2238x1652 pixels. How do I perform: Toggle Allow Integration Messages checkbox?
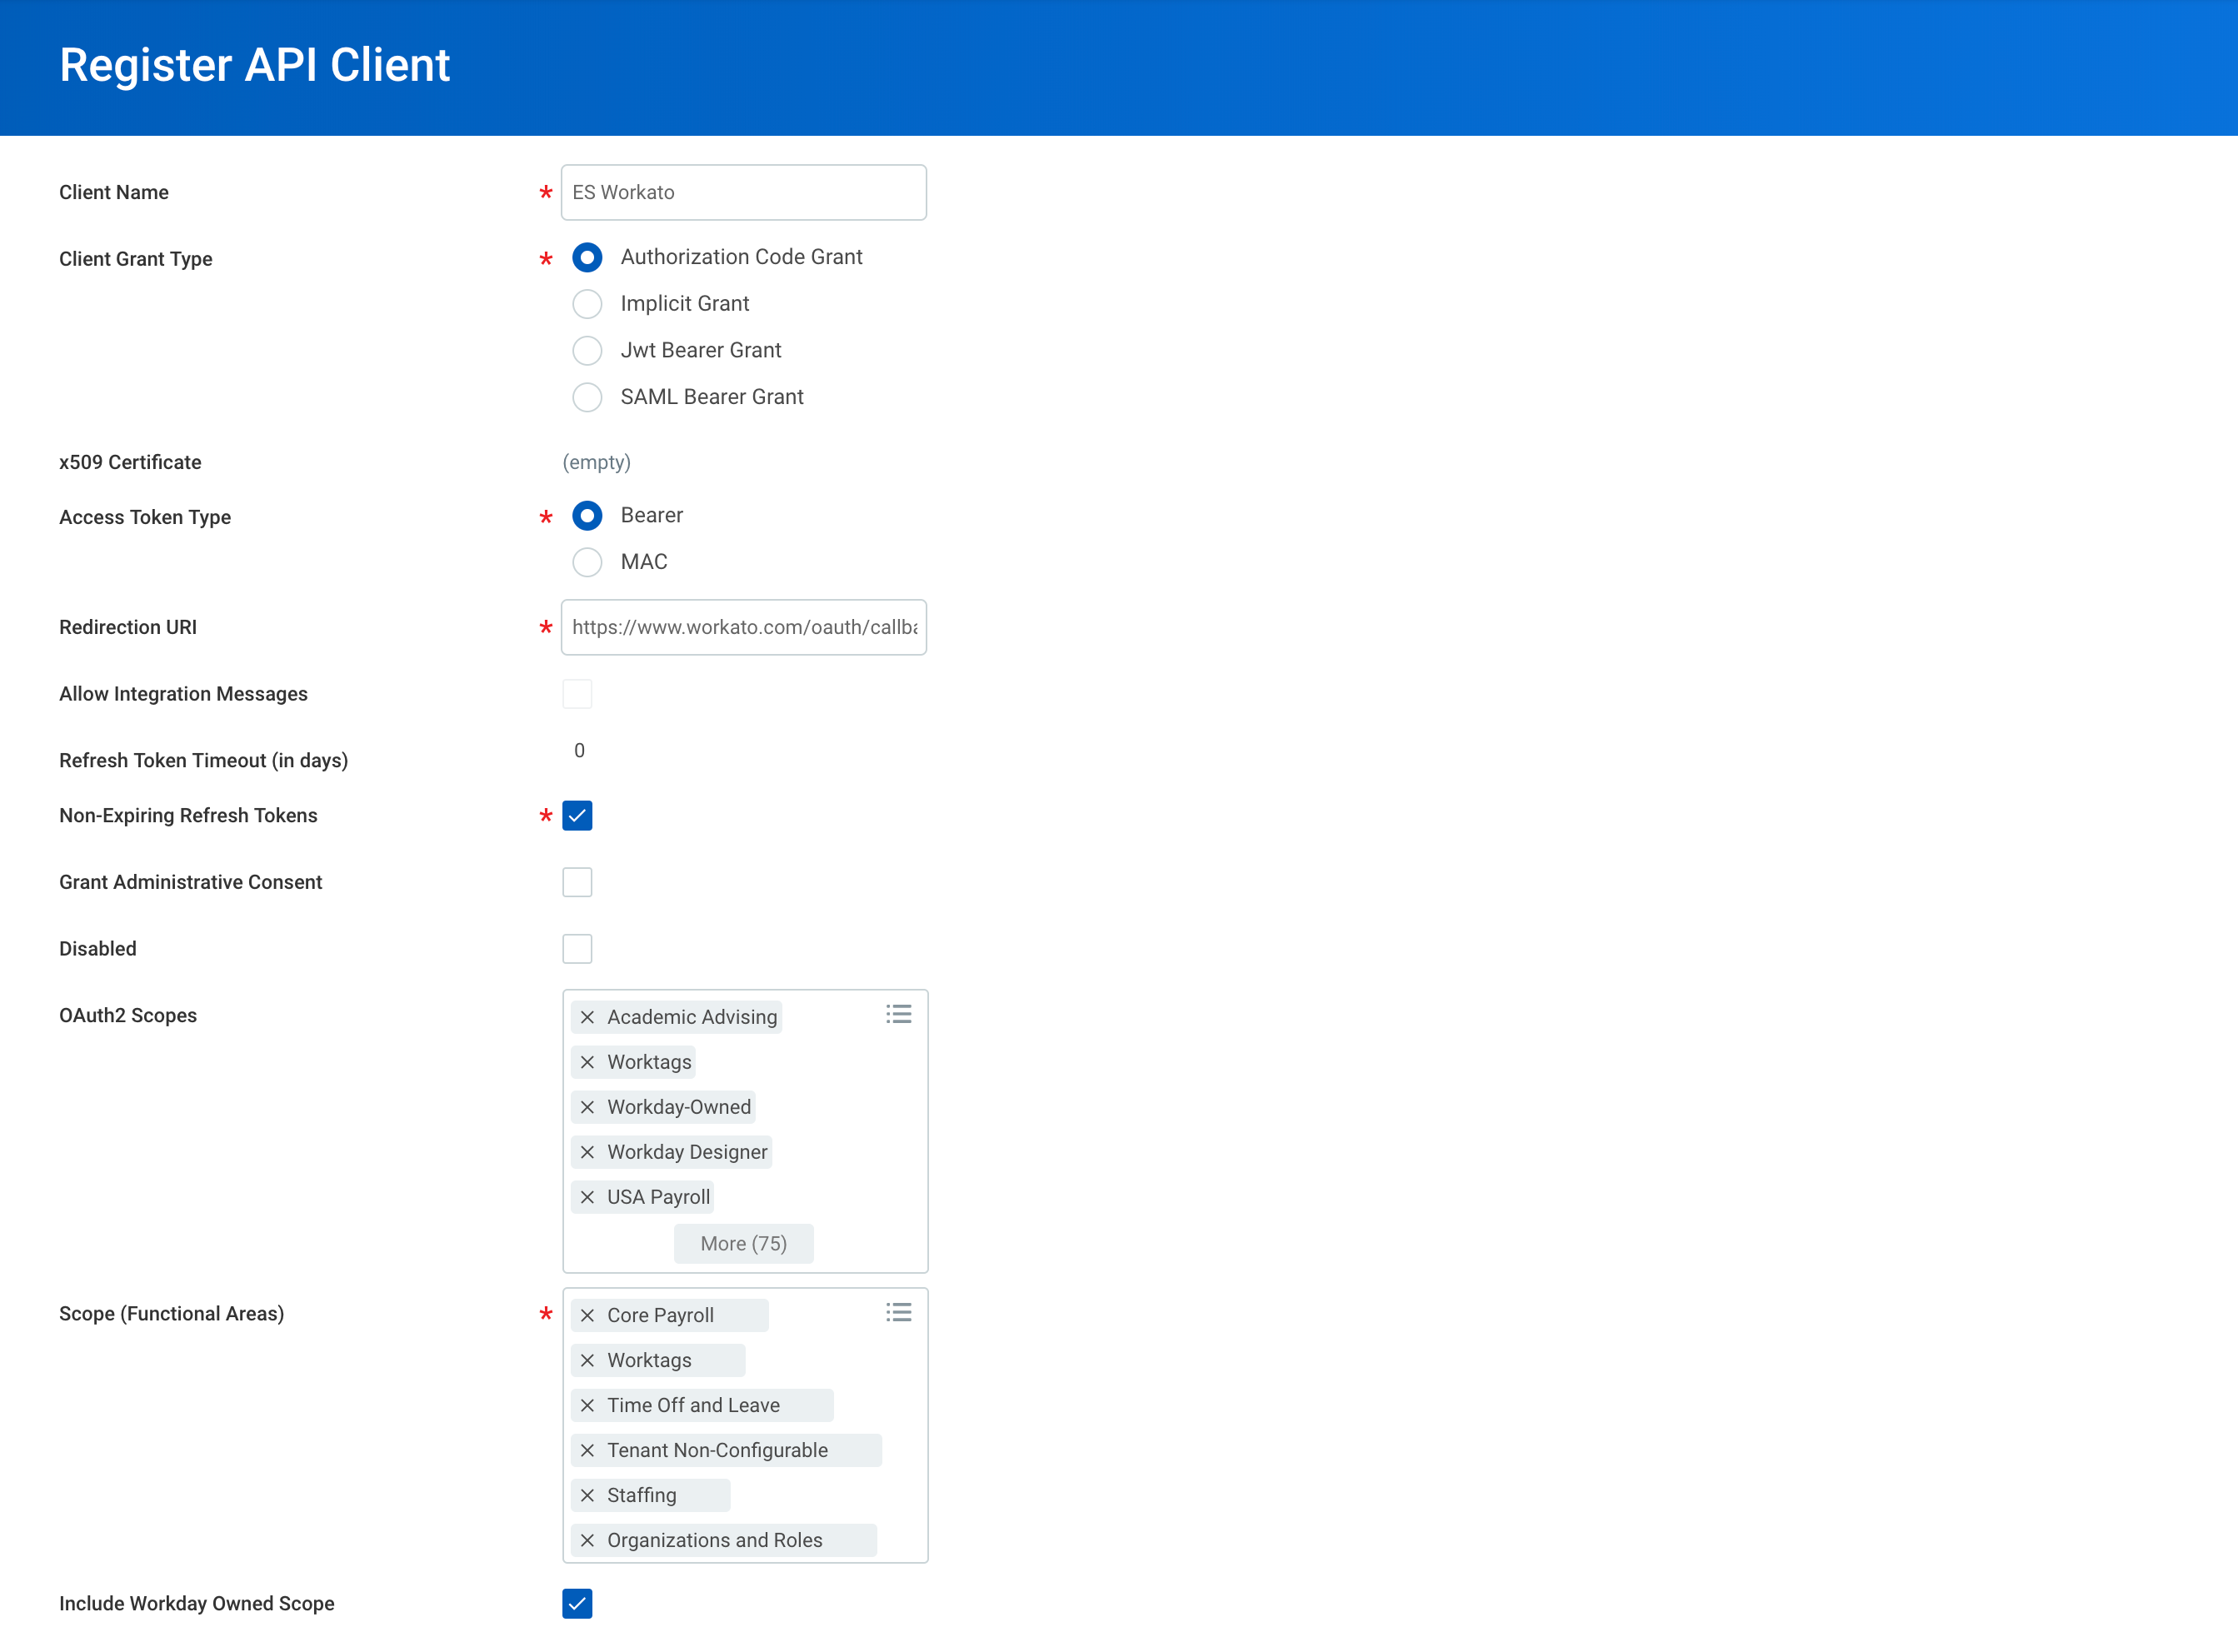click(577, 695)
